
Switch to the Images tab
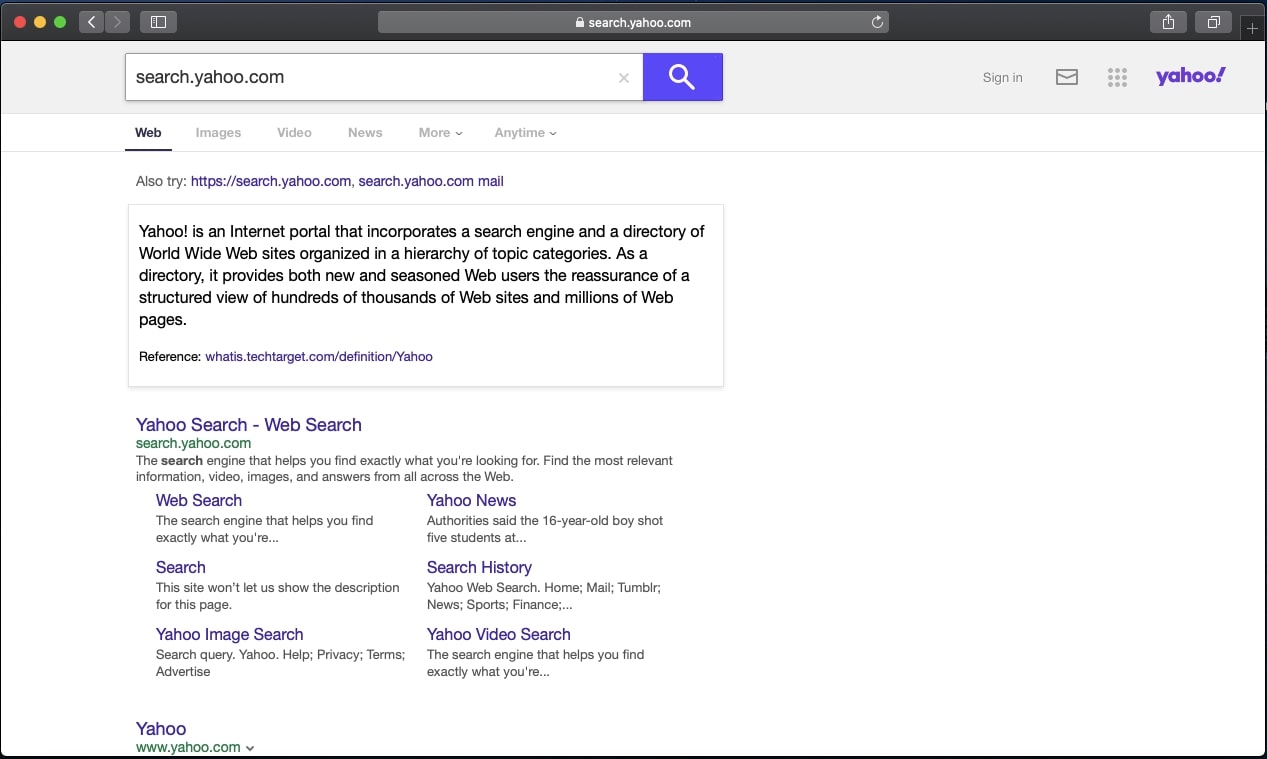218,132
